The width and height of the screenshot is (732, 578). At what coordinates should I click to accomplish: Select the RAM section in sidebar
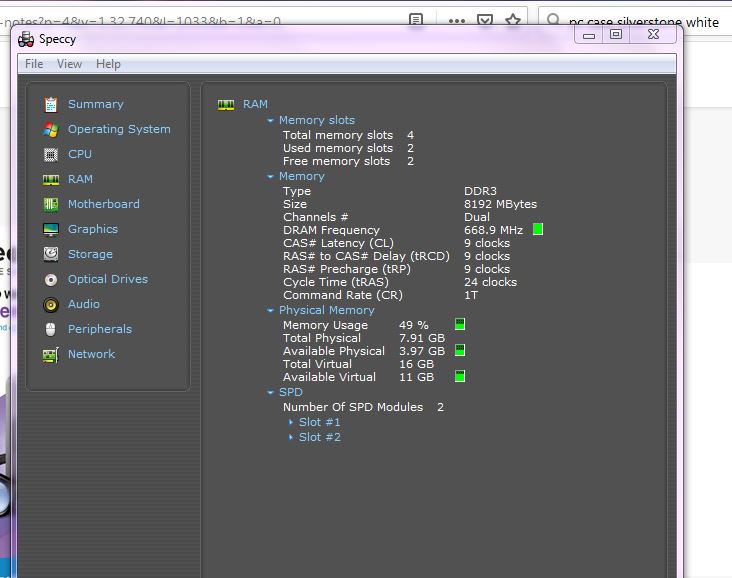point(80,179)
